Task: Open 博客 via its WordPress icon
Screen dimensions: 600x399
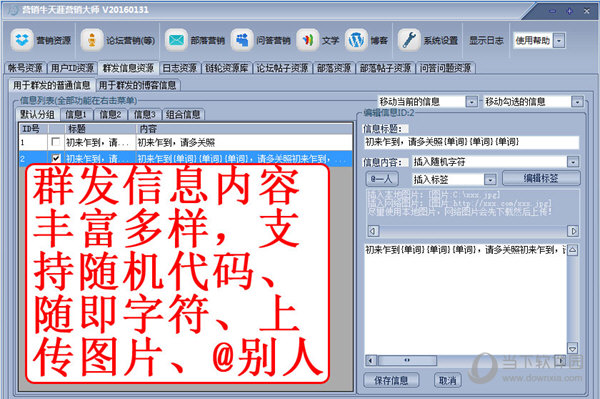Action: pos(356,40)
